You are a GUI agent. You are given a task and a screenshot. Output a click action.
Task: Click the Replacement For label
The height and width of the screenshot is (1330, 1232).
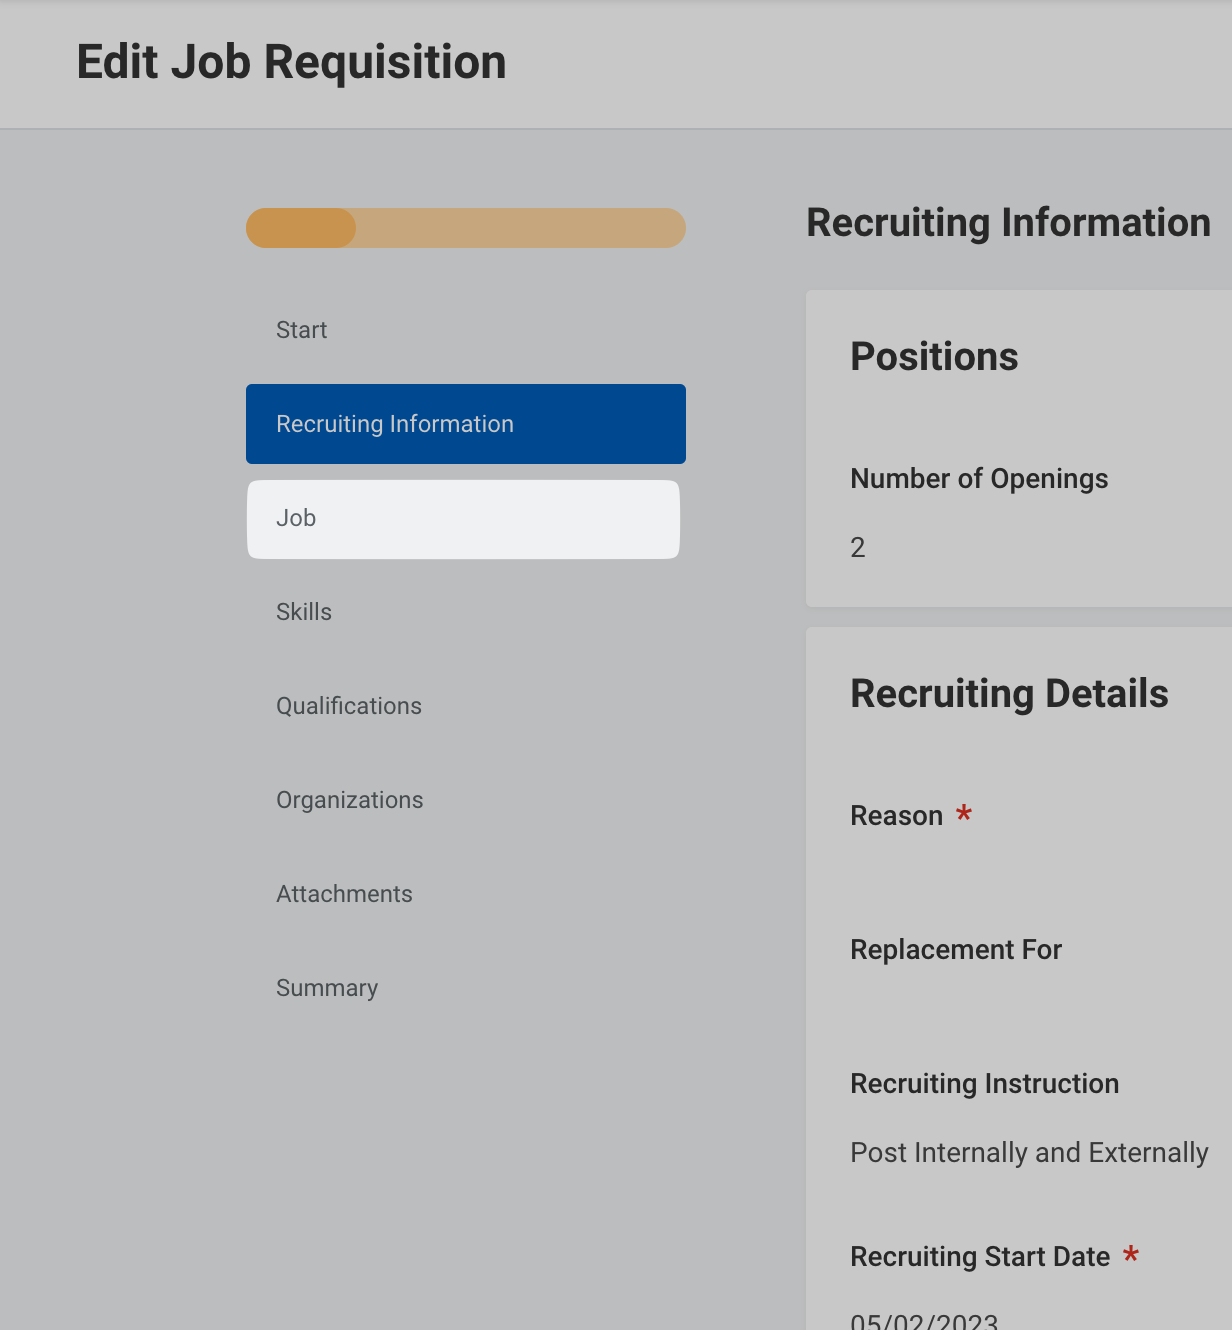[956, 950]
